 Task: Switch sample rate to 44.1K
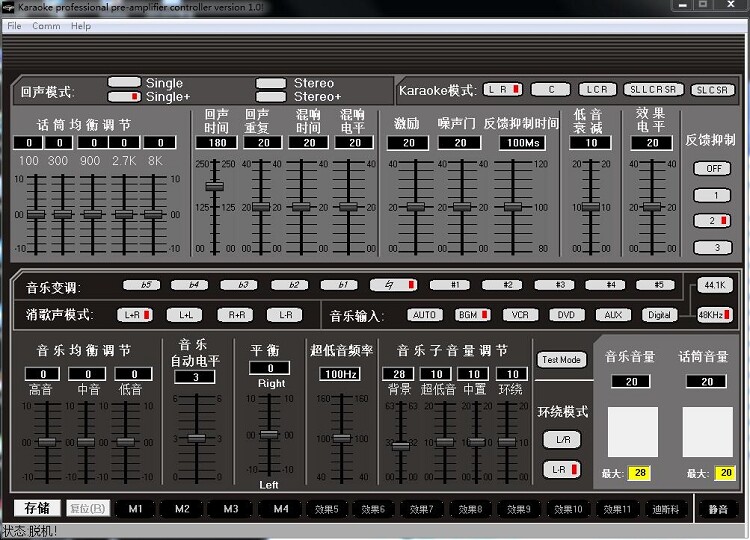(x=715, y=285)
